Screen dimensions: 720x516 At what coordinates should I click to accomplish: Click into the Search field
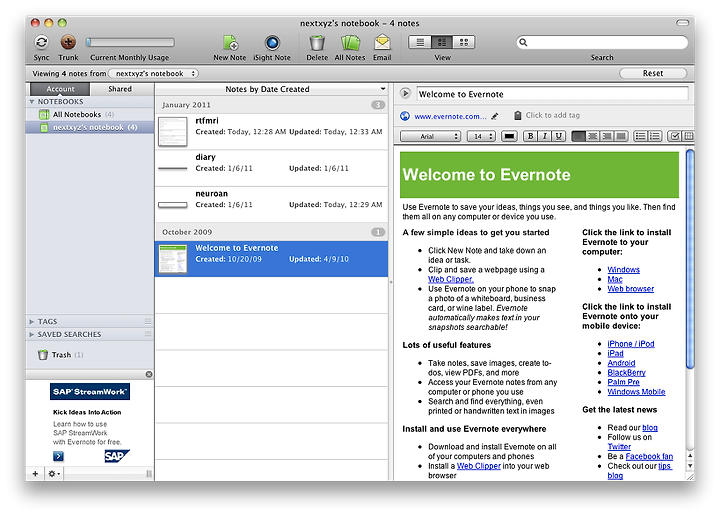pyautogui.click(x=602, y=42)
